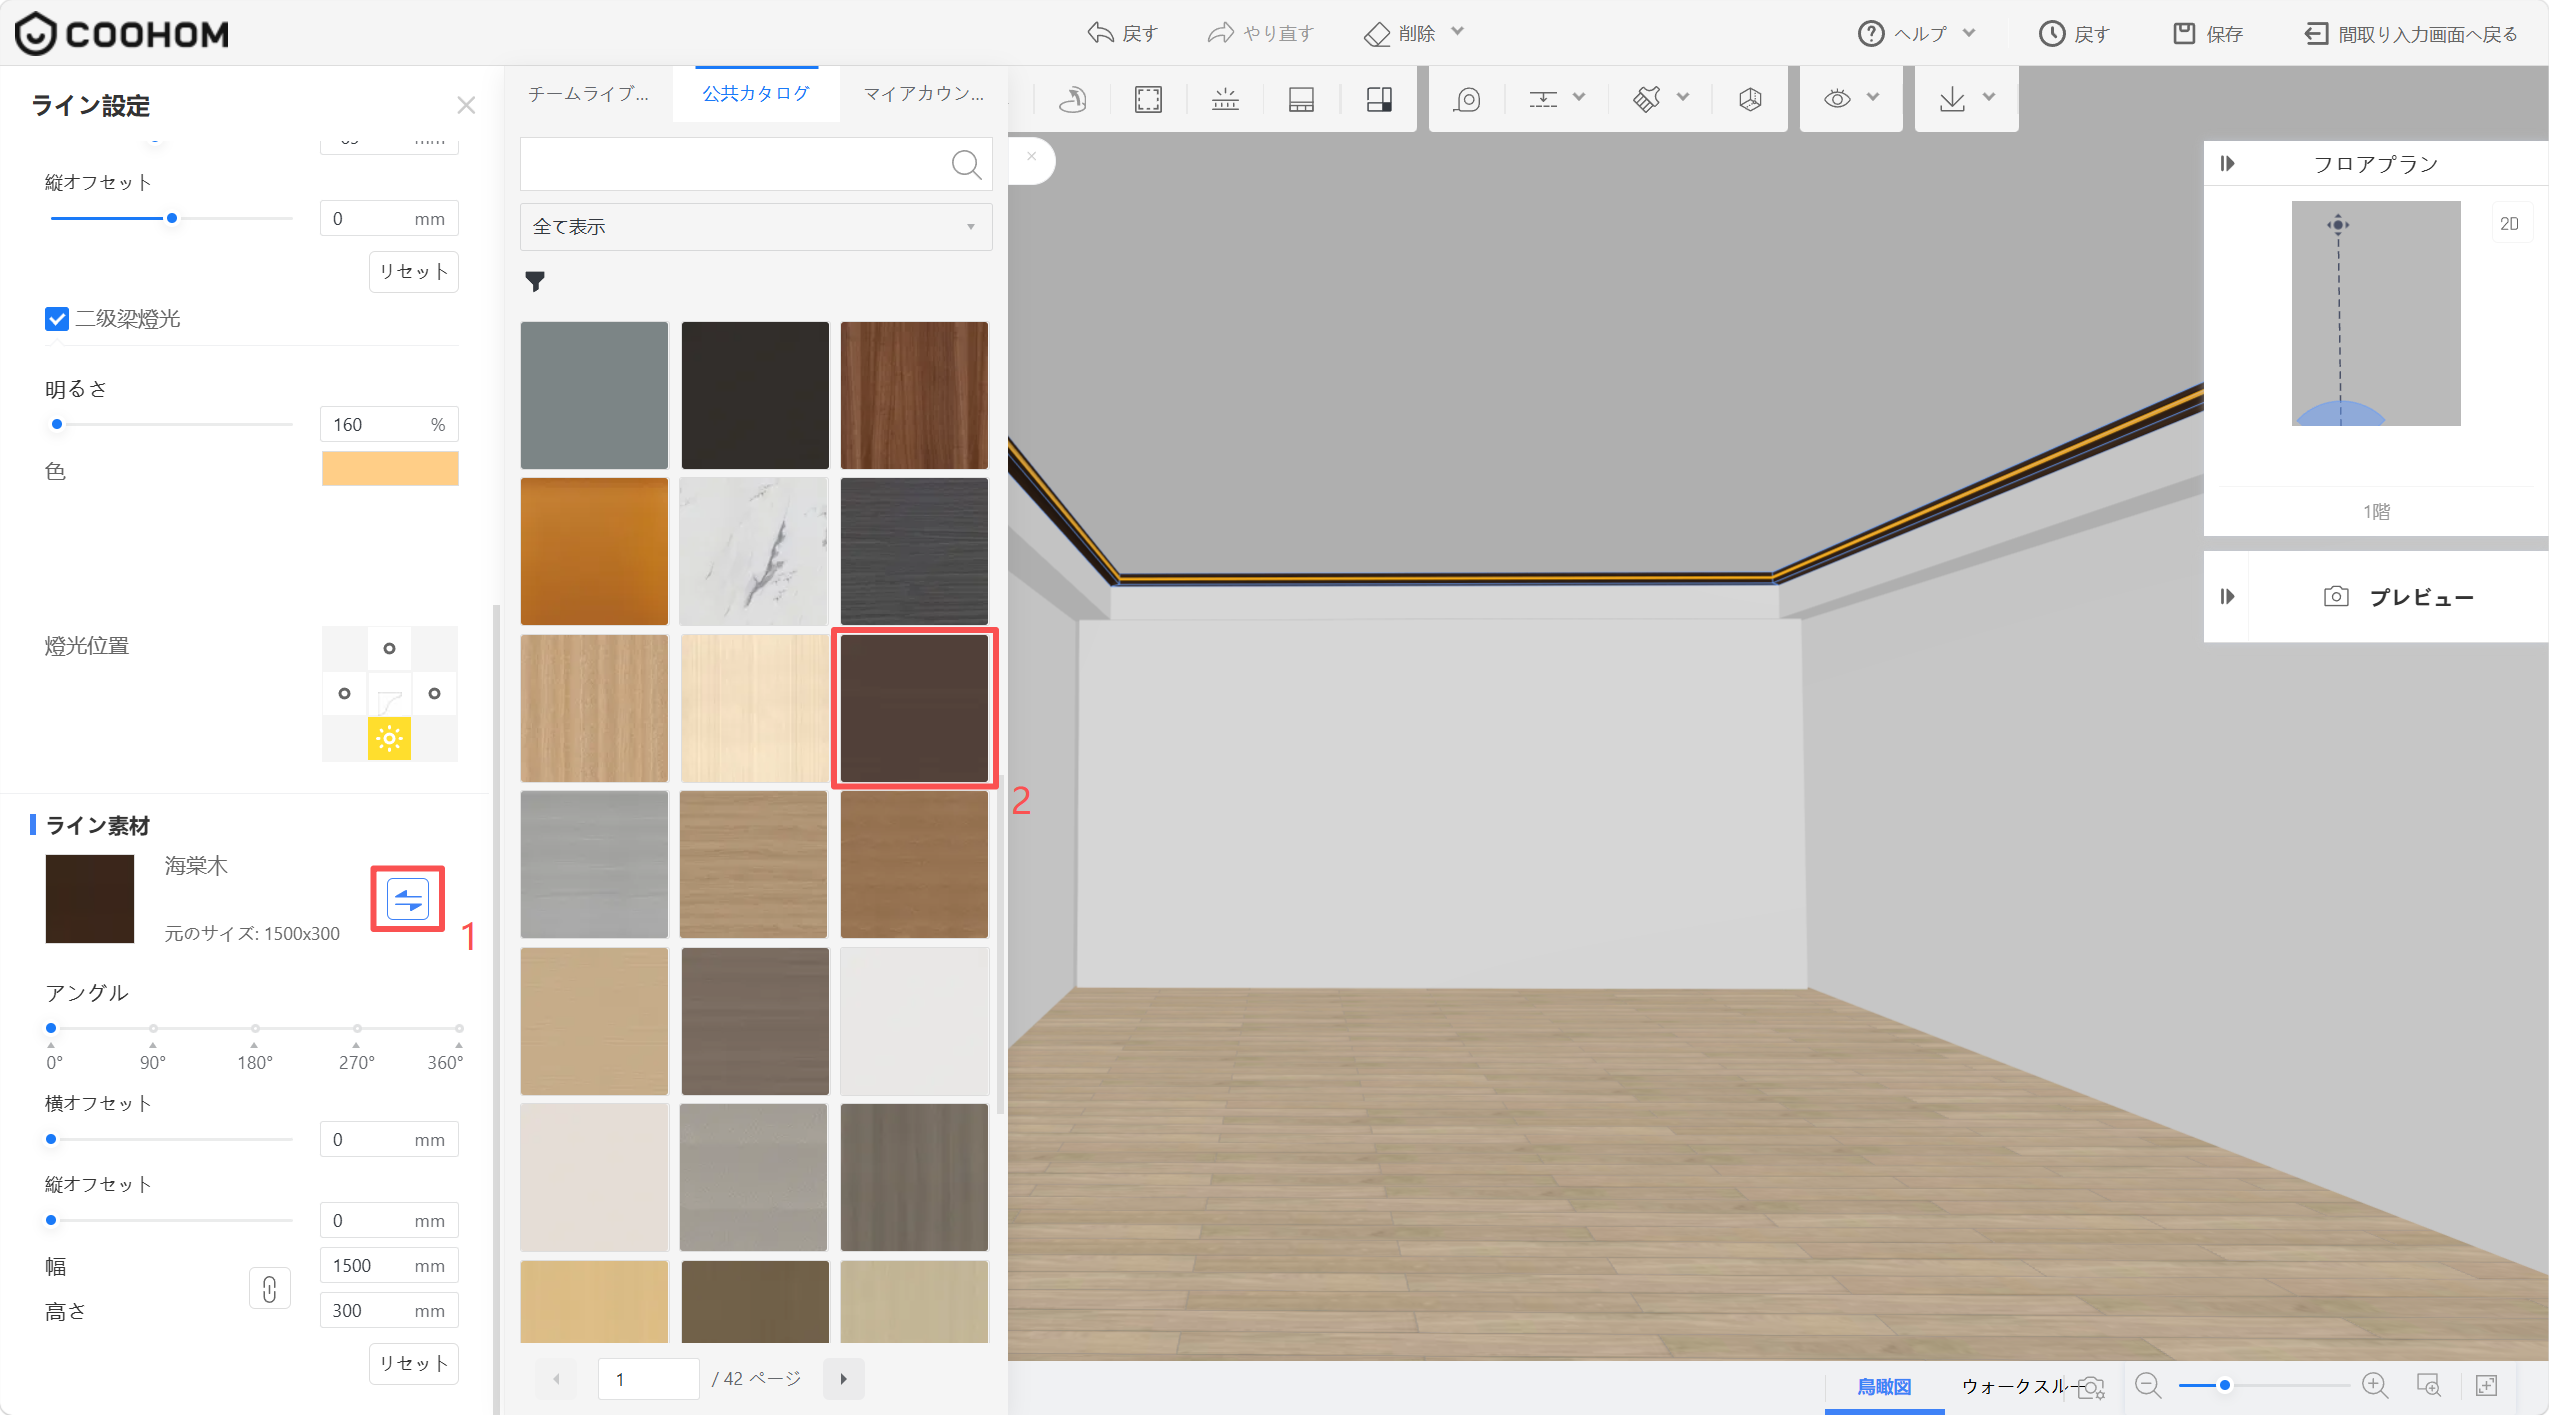This screenshot has height=1415, width=2549.
Task: Switch to the チームライブ tab
Action: (x=588, y=94)
